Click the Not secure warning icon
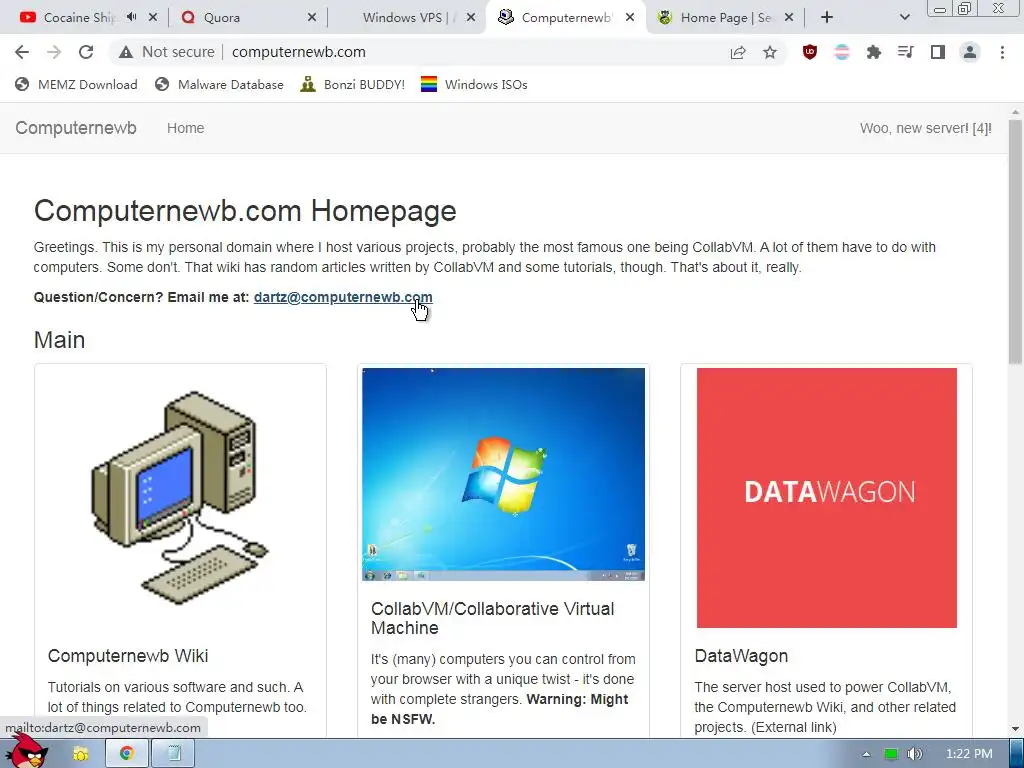The height and width of the screenshot is (768, 1024). [126, 52]
